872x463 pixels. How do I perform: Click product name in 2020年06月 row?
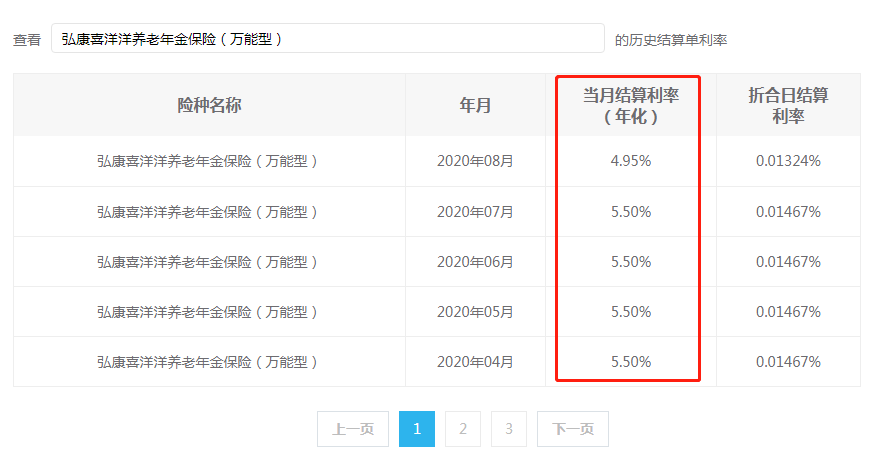[x=209, y=262]
